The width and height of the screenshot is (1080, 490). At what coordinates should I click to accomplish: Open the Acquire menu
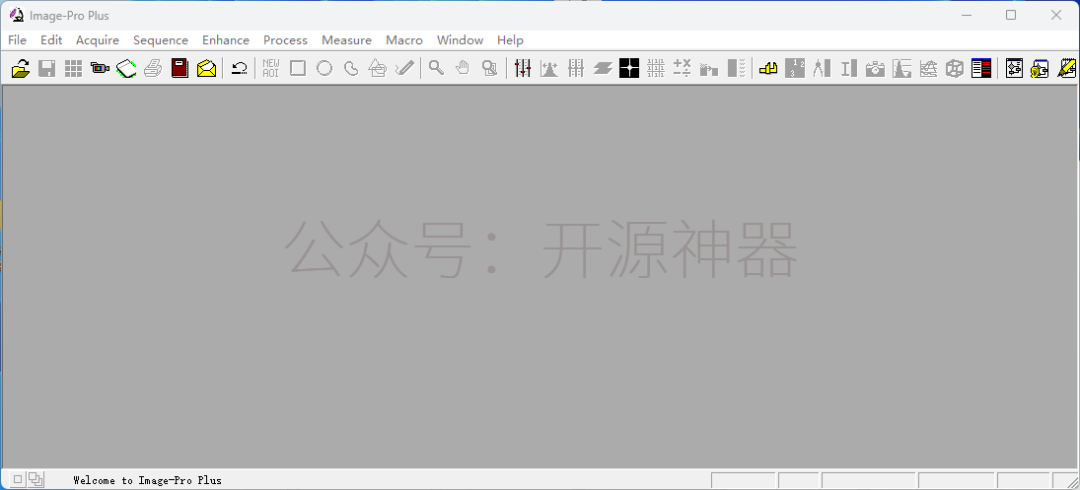click(97, 40)
